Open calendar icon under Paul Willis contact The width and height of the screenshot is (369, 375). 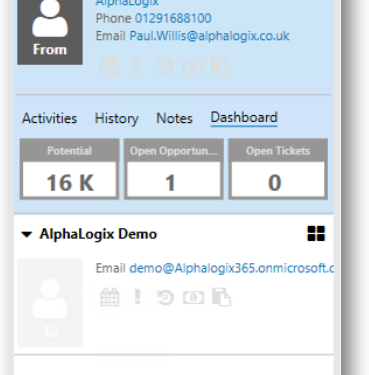(110, 66)
